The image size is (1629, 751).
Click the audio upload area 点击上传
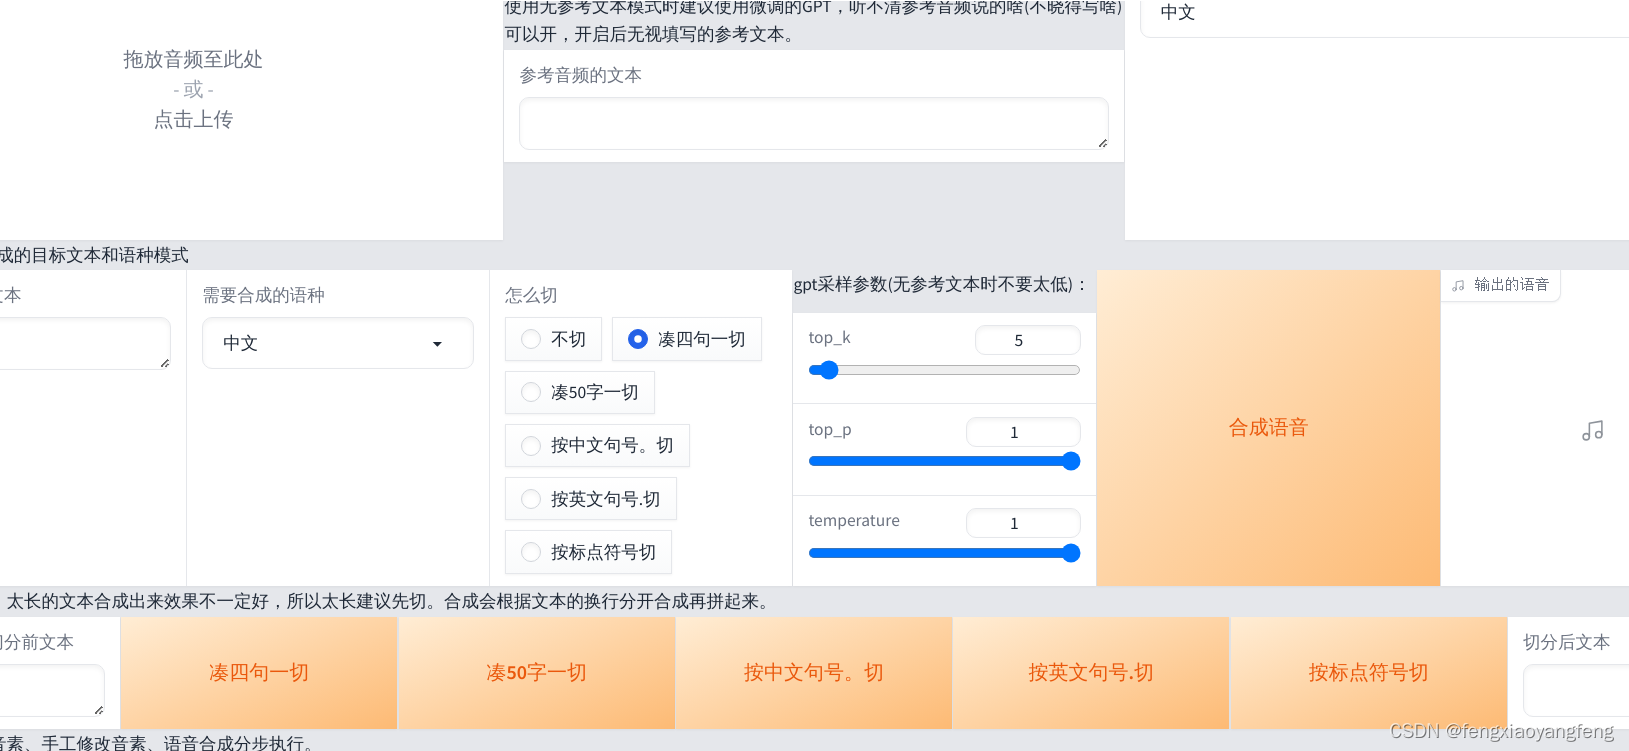[193, 120]
